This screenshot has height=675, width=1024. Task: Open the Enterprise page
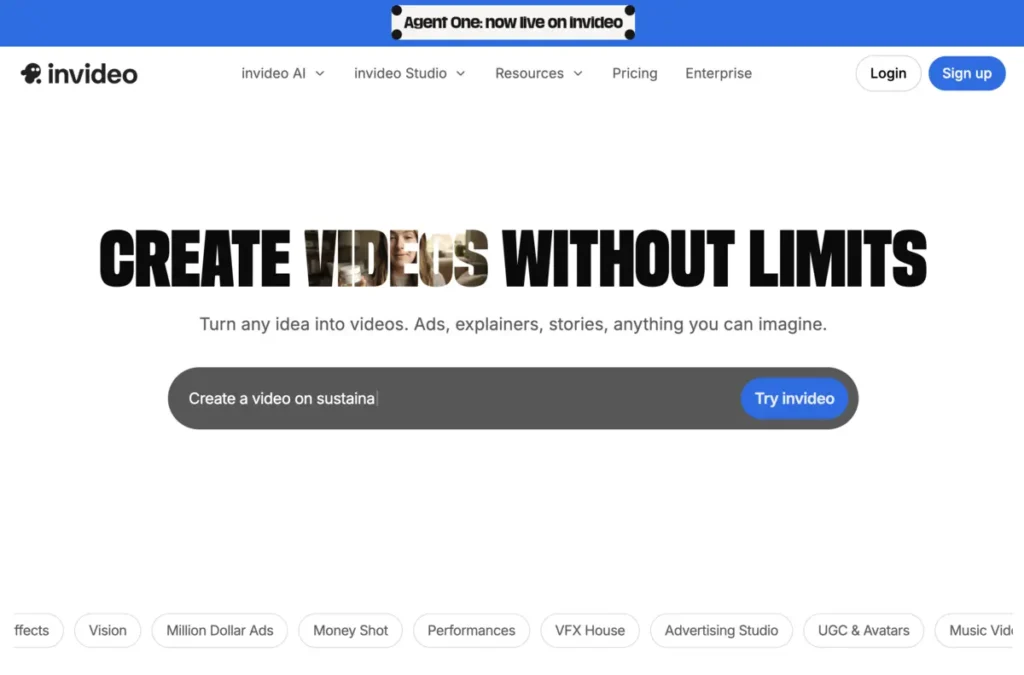pyautogui.click(x=718, y=73)
